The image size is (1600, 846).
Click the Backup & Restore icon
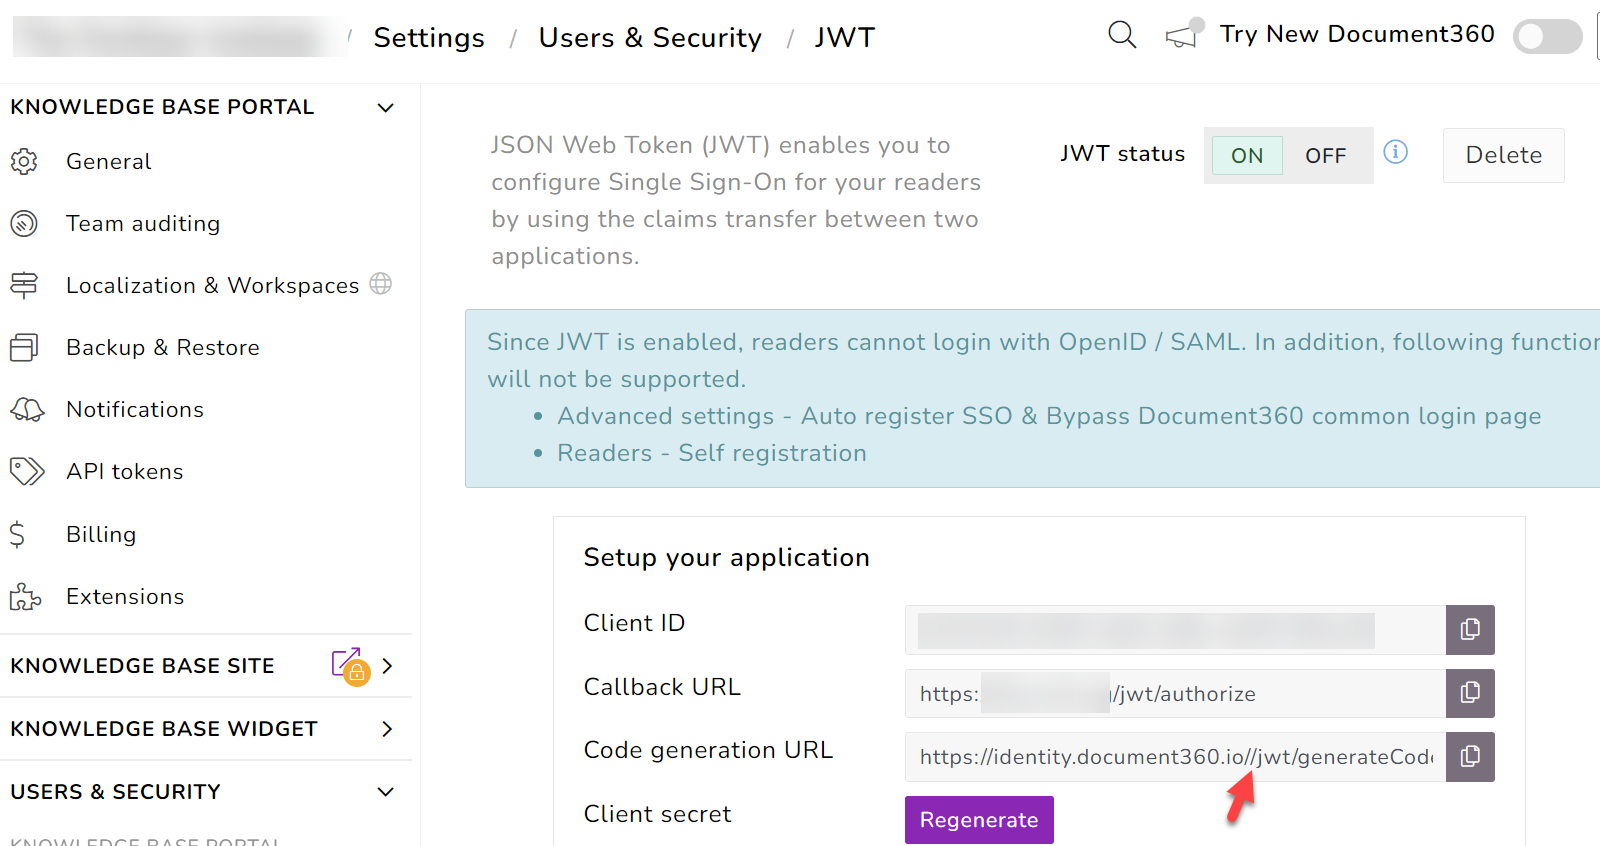[x=24, y=347]
